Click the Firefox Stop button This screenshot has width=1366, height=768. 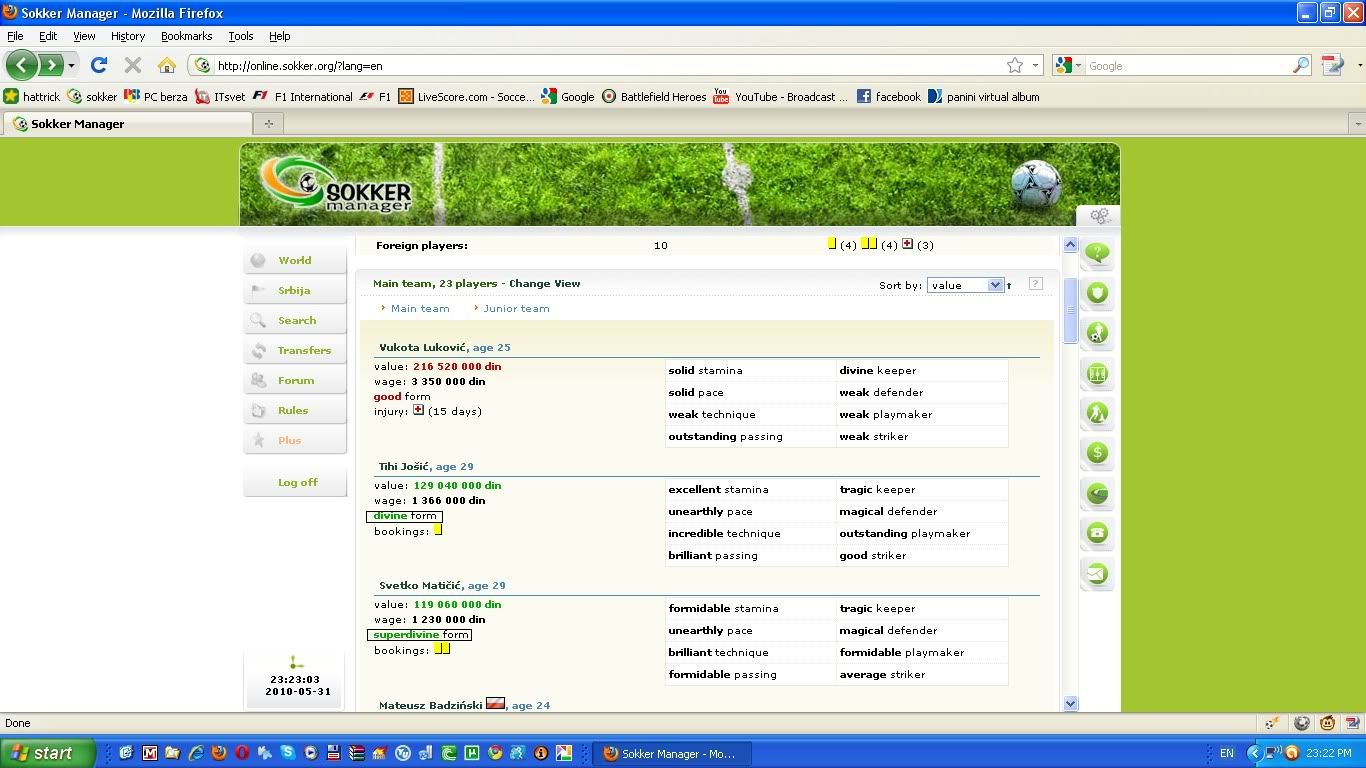pos(132,65)
